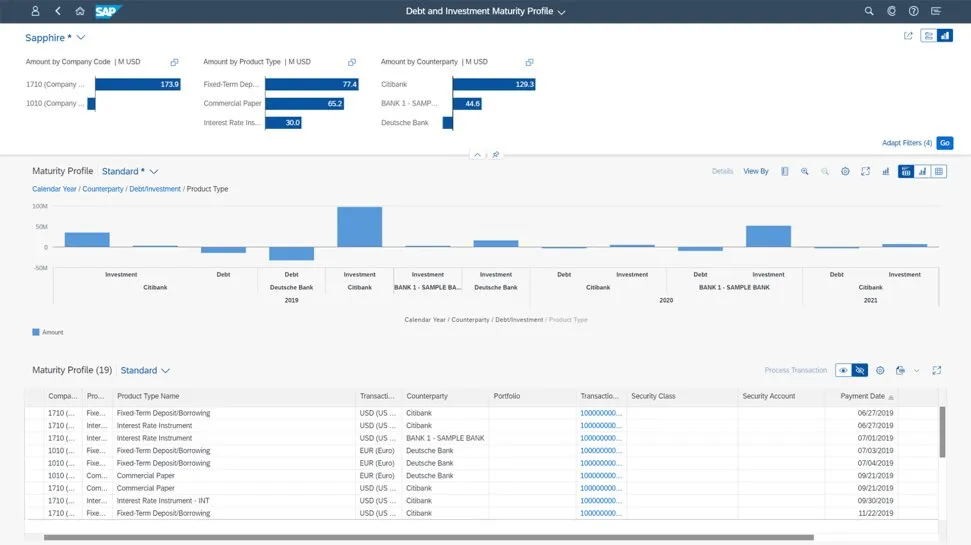Click Adapt Filters (4) link
971x545 pixels.
tap(906, 143)
